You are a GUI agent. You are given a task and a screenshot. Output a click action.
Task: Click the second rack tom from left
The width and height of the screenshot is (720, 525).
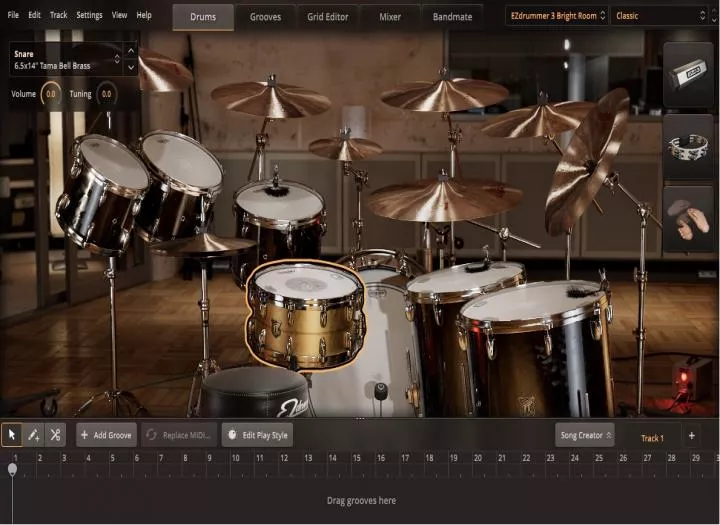tap(181, 184)
